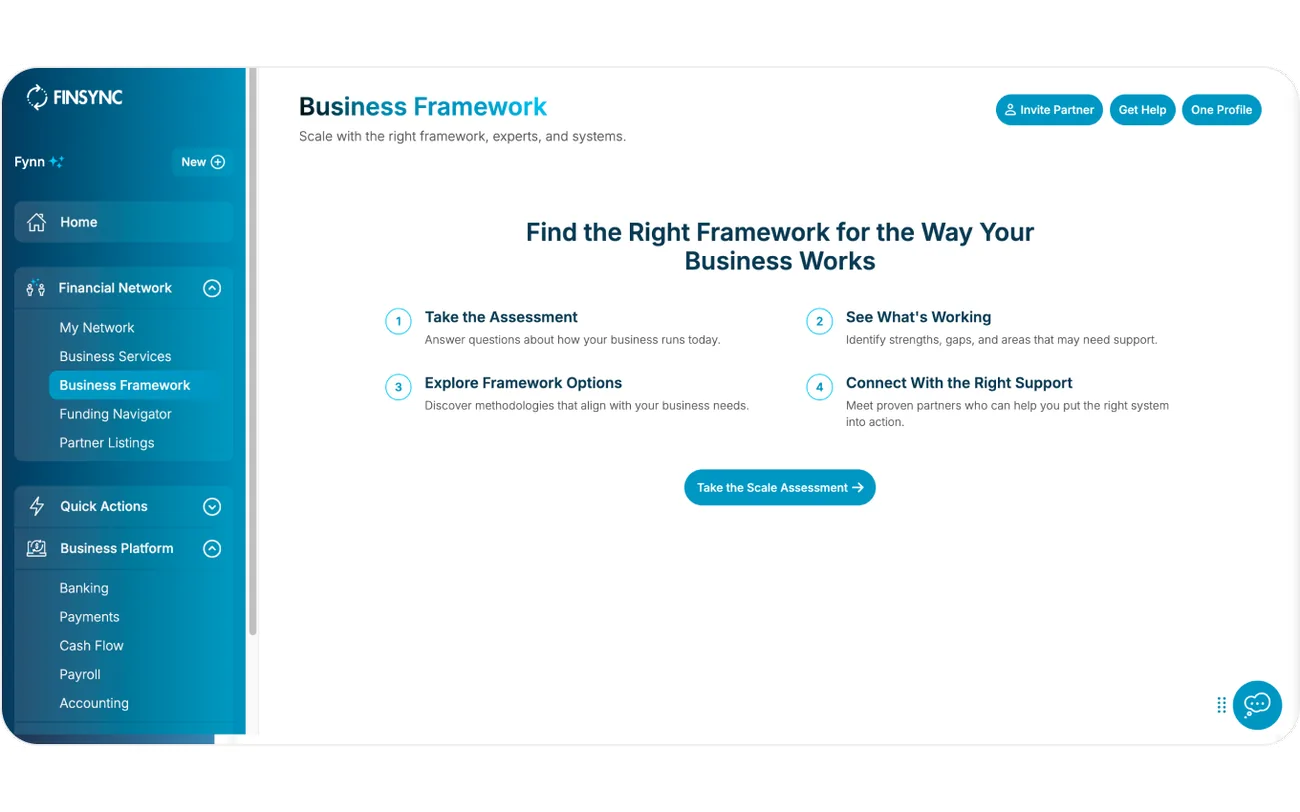Click Take the Scale Assessment button
This screenshot has height=812, width=1300.
pyautogui.click(x=780, y=488)
